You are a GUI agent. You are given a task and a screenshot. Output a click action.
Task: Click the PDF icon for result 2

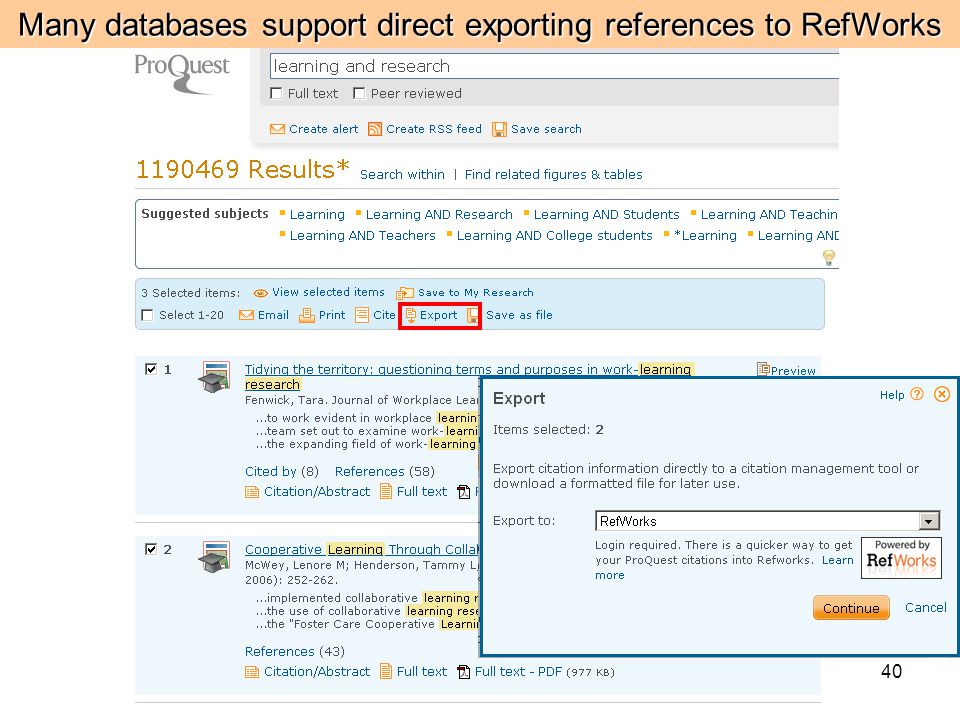pyautogui.click(x=464, y=672)
